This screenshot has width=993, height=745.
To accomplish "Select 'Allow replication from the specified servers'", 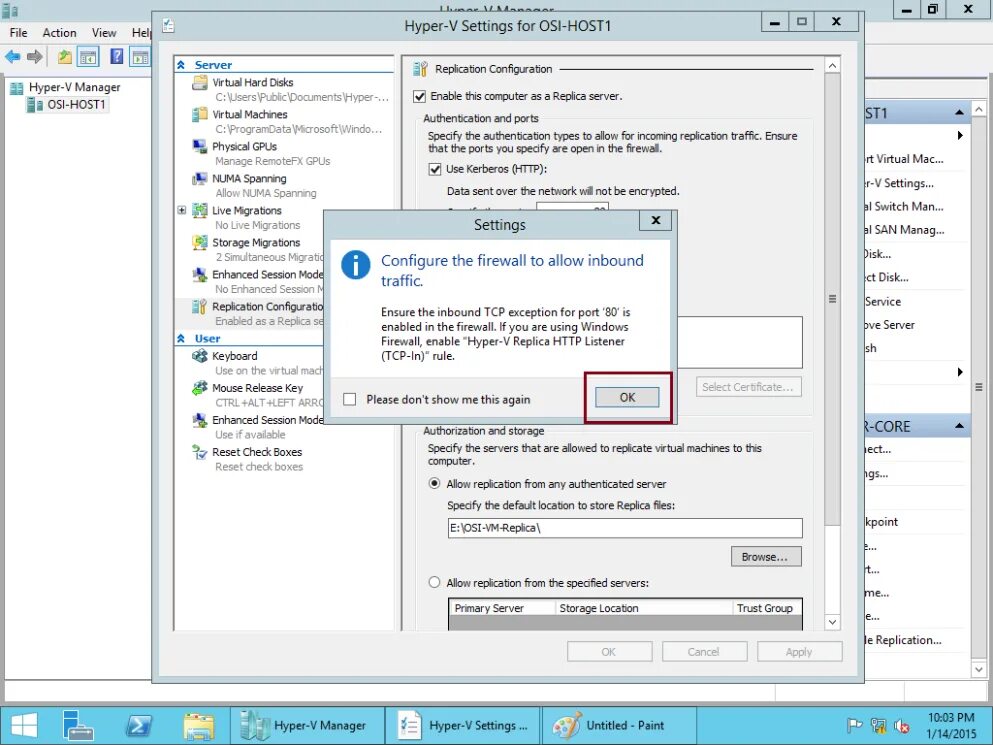I will [x=434, y=582].
